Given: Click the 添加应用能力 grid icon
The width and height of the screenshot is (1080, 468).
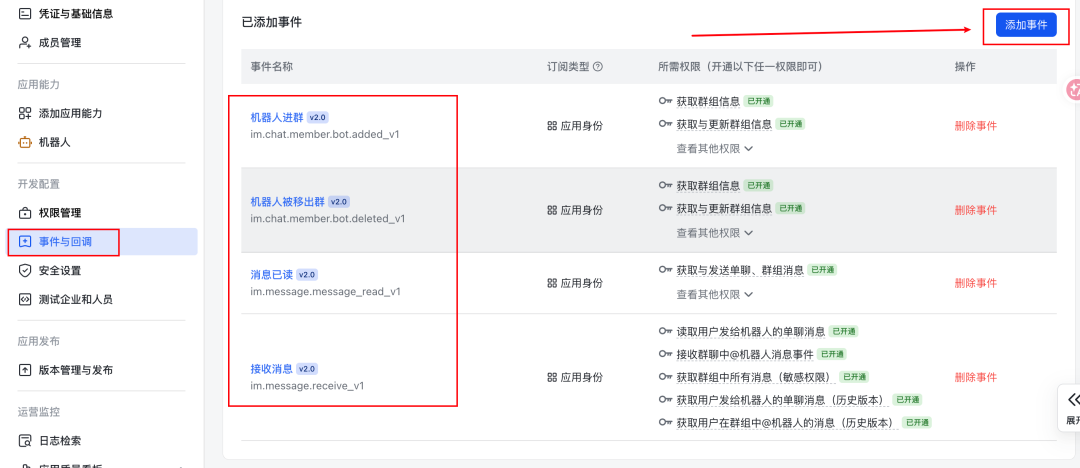Looking at the screenshot, I should 25,114.
